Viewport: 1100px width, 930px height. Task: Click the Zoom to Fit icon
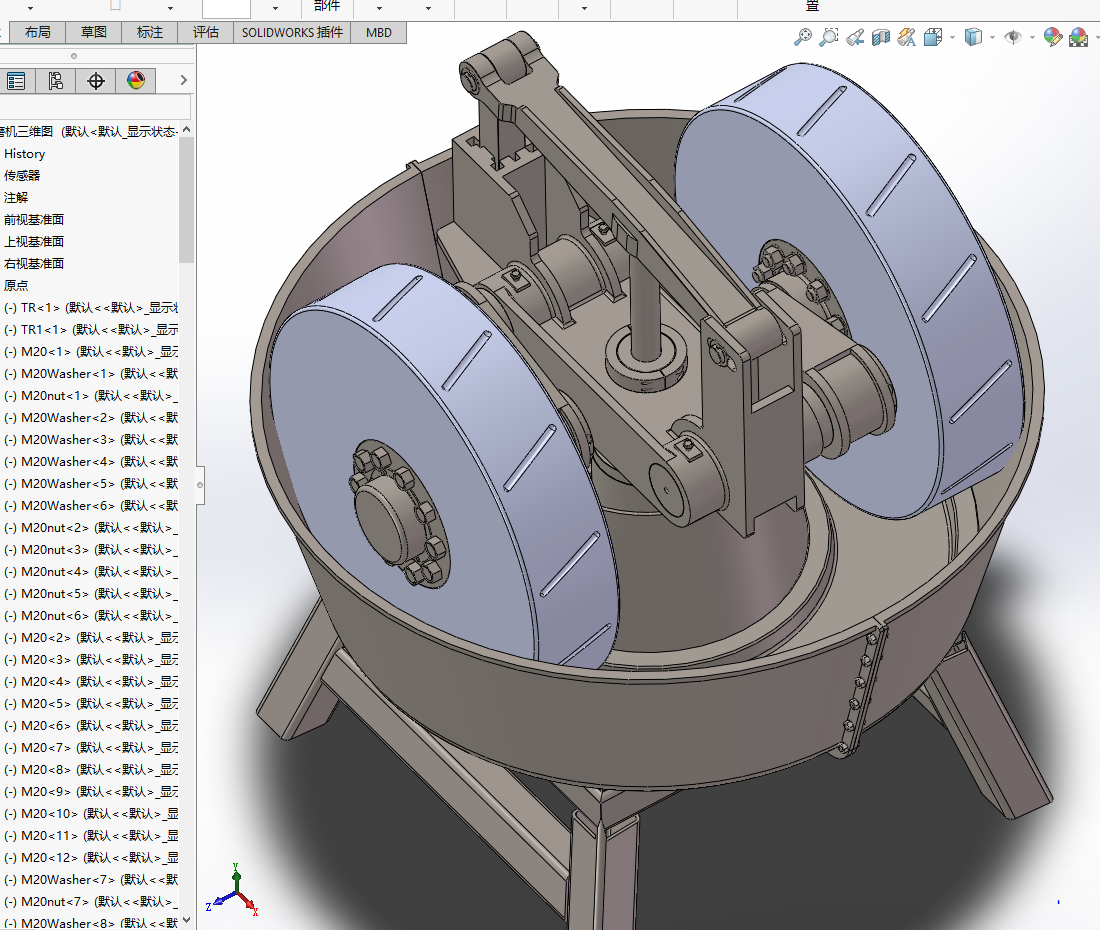803,37
